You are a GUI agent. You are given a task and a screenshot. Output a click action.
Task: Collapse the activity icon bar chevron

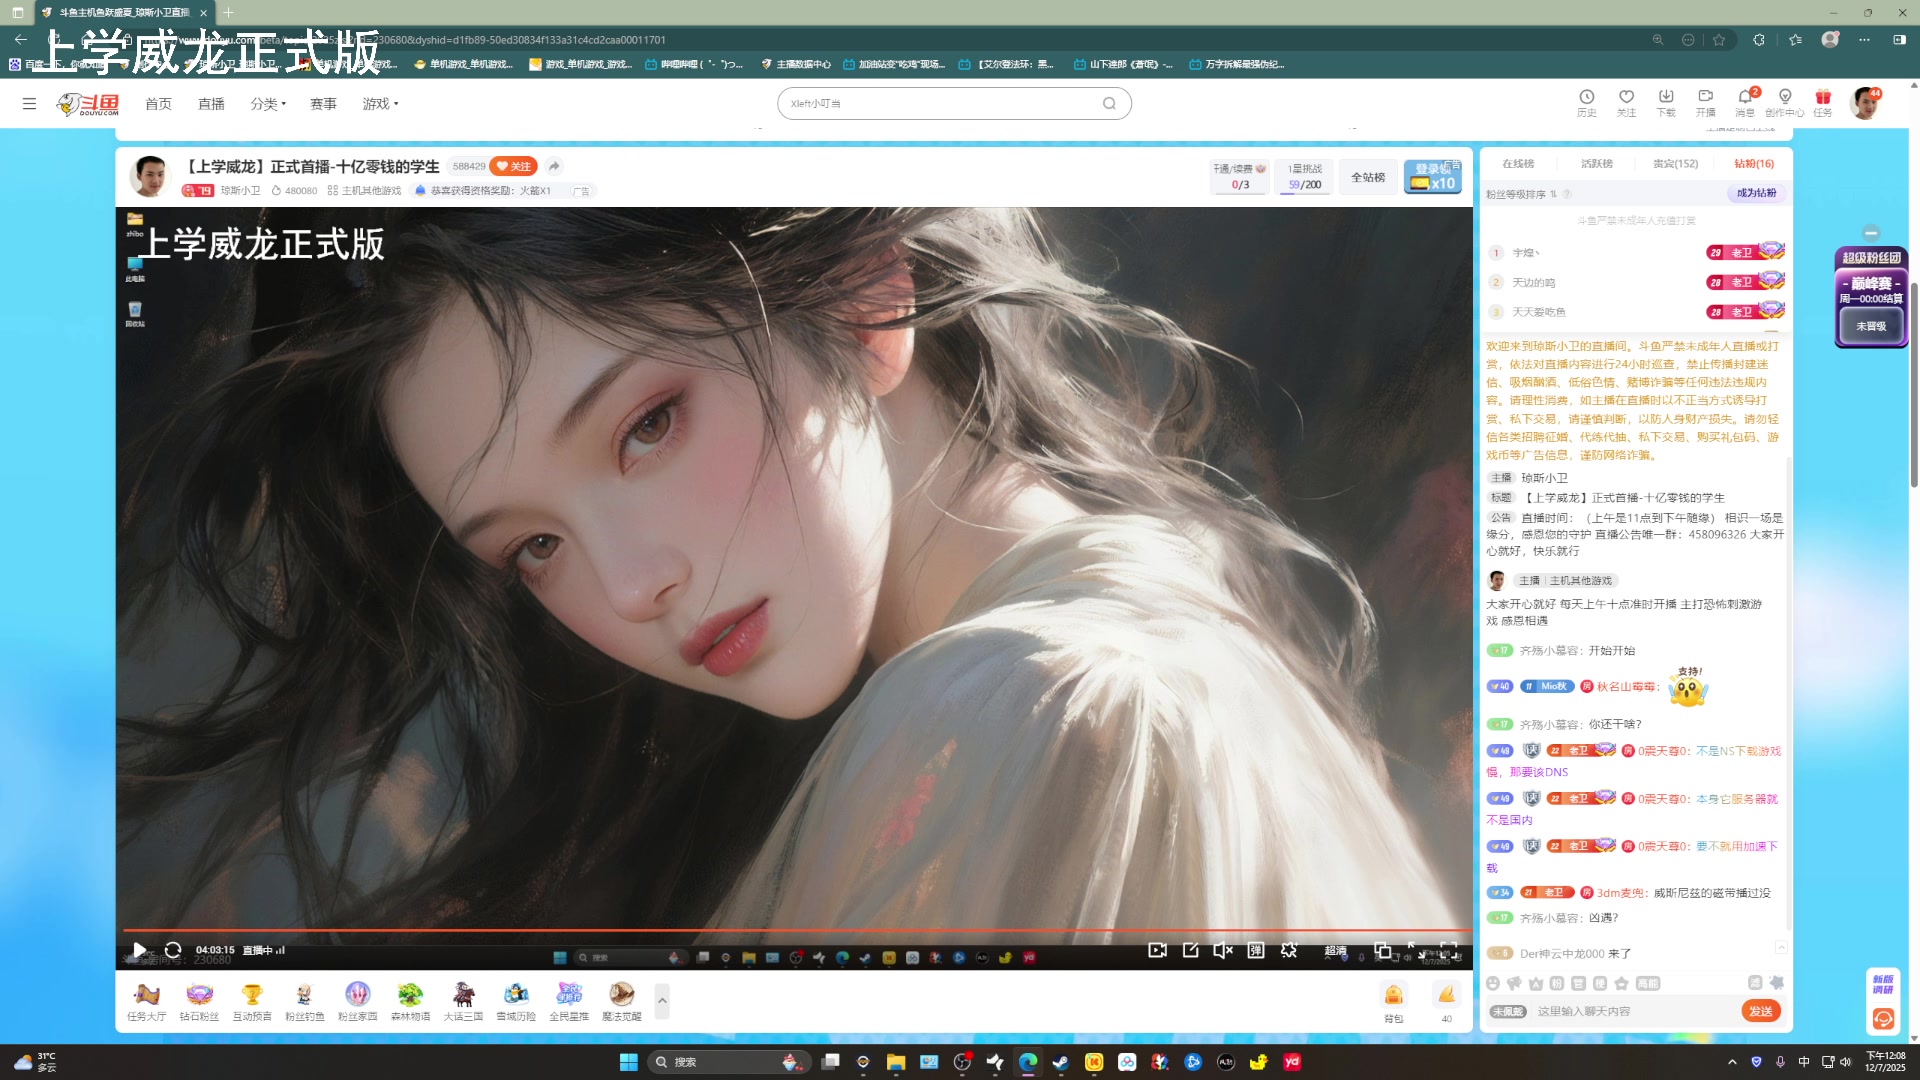(x=662, y=1000)
